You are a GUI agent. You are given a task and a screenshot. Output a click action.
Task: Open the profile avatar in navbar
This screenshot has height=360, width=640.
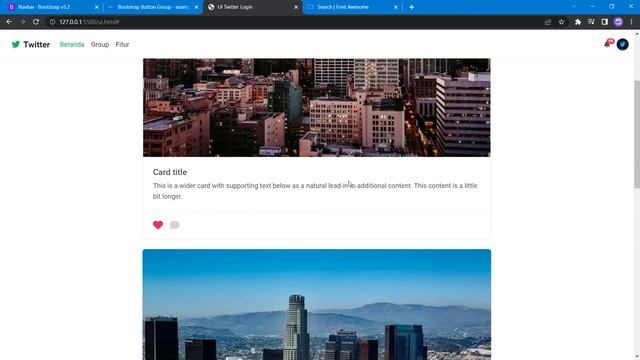[622, 44]
